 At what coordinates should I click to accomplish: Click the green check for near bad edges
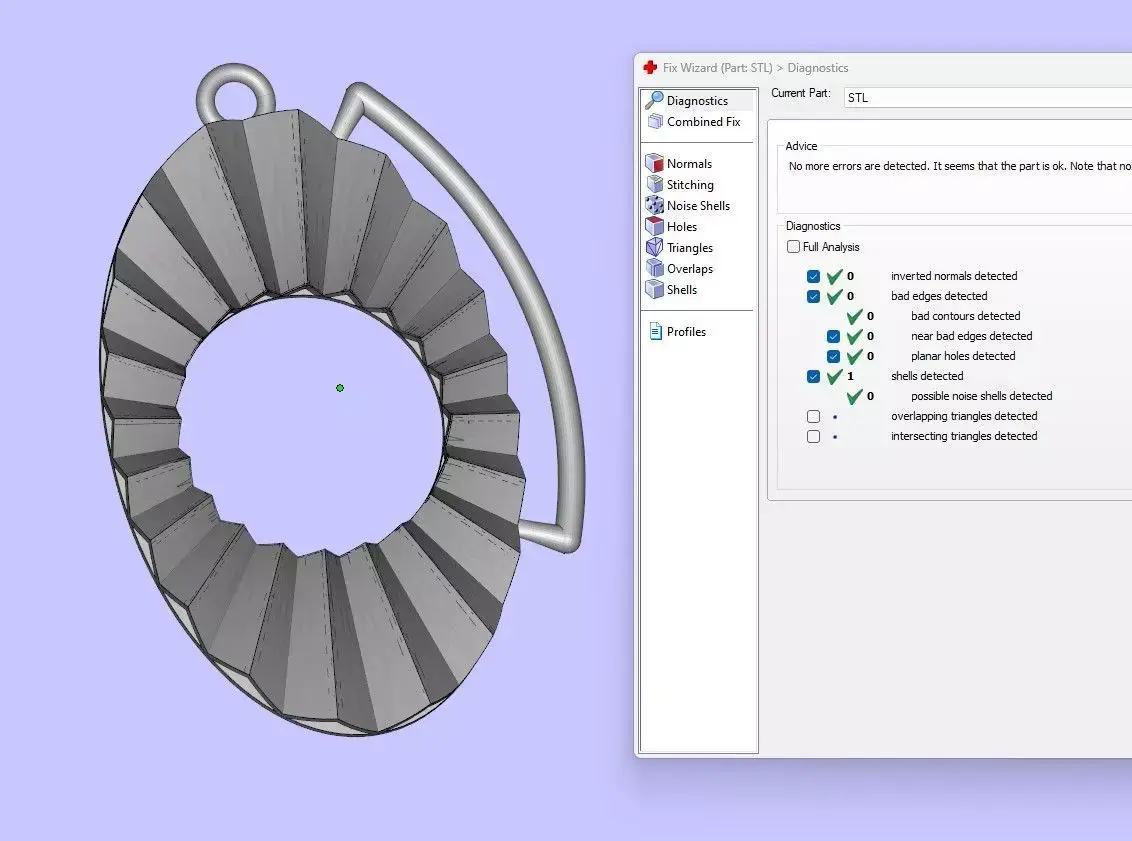pos(855,336)
